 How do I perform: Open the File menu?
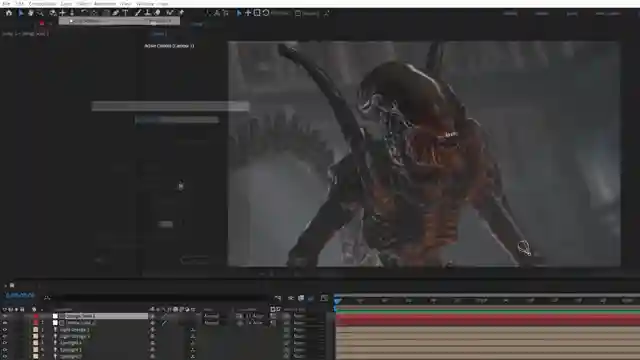[x=6, y=3]
